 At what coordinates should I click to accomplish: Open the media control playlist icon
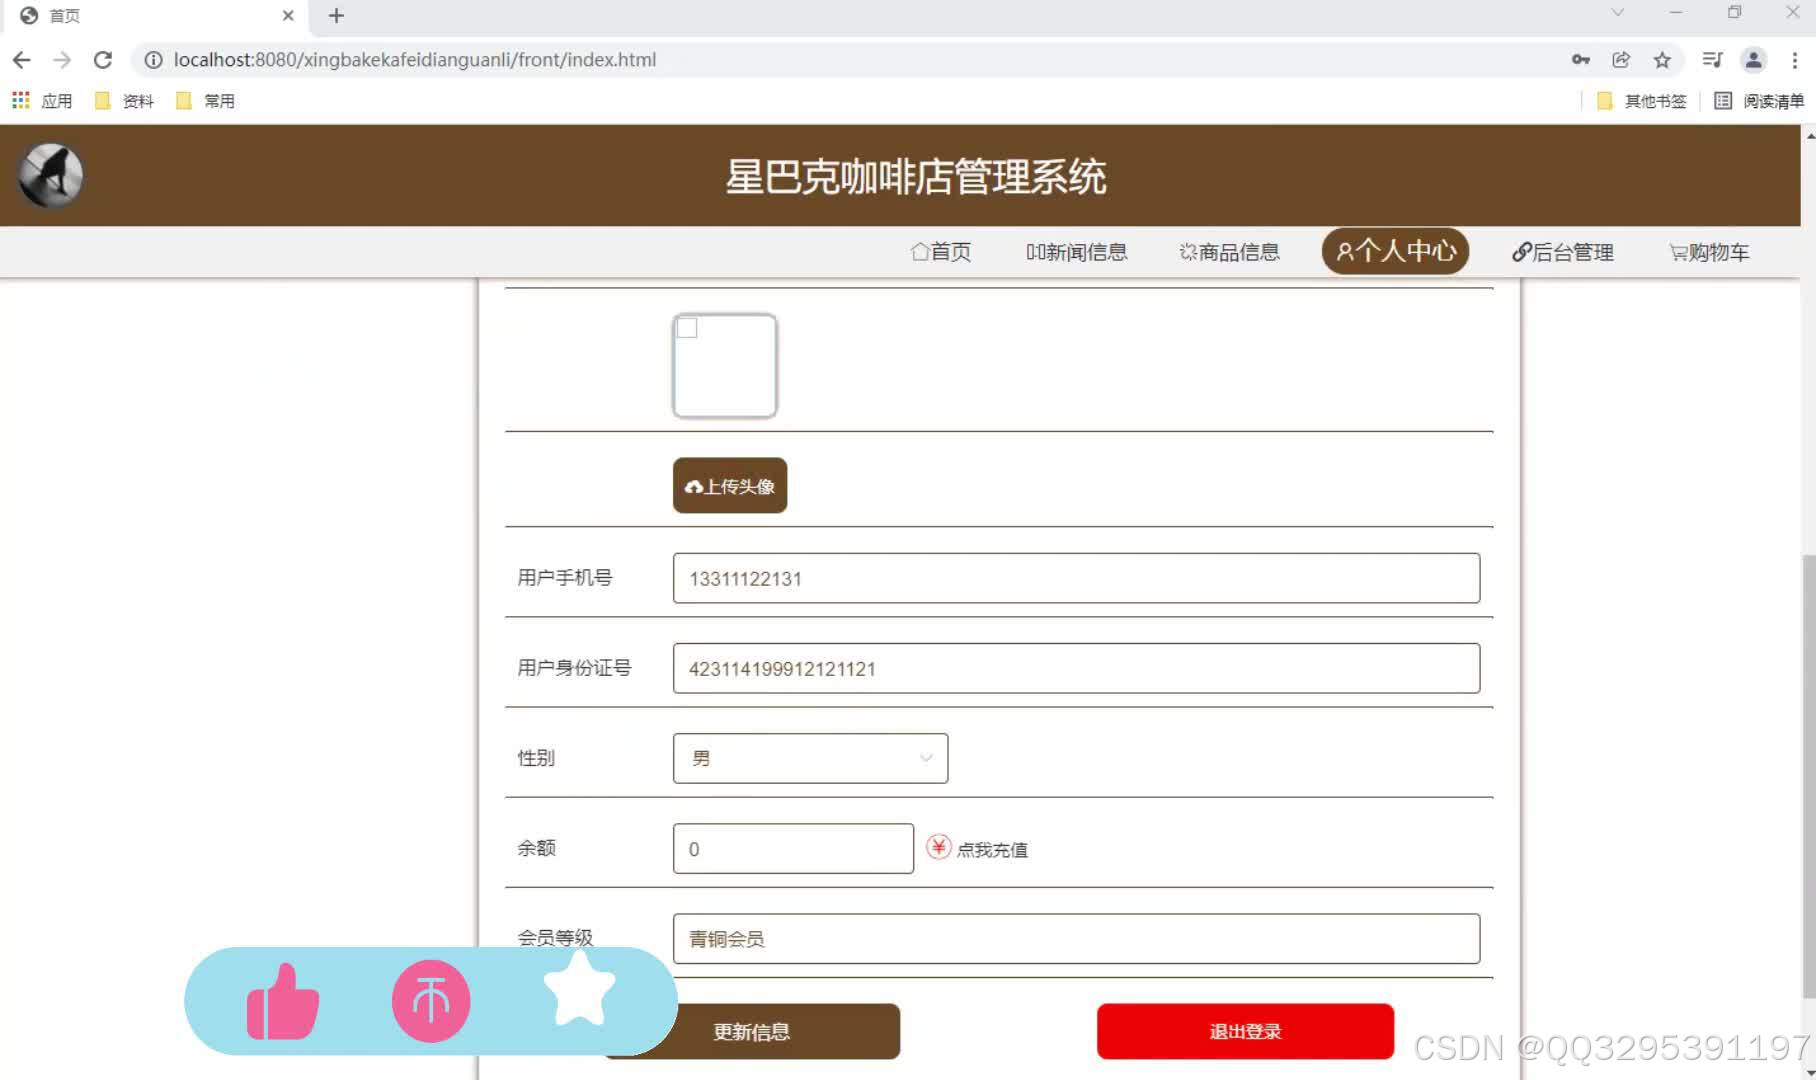pyautogui.click(x=1712, y=60)
